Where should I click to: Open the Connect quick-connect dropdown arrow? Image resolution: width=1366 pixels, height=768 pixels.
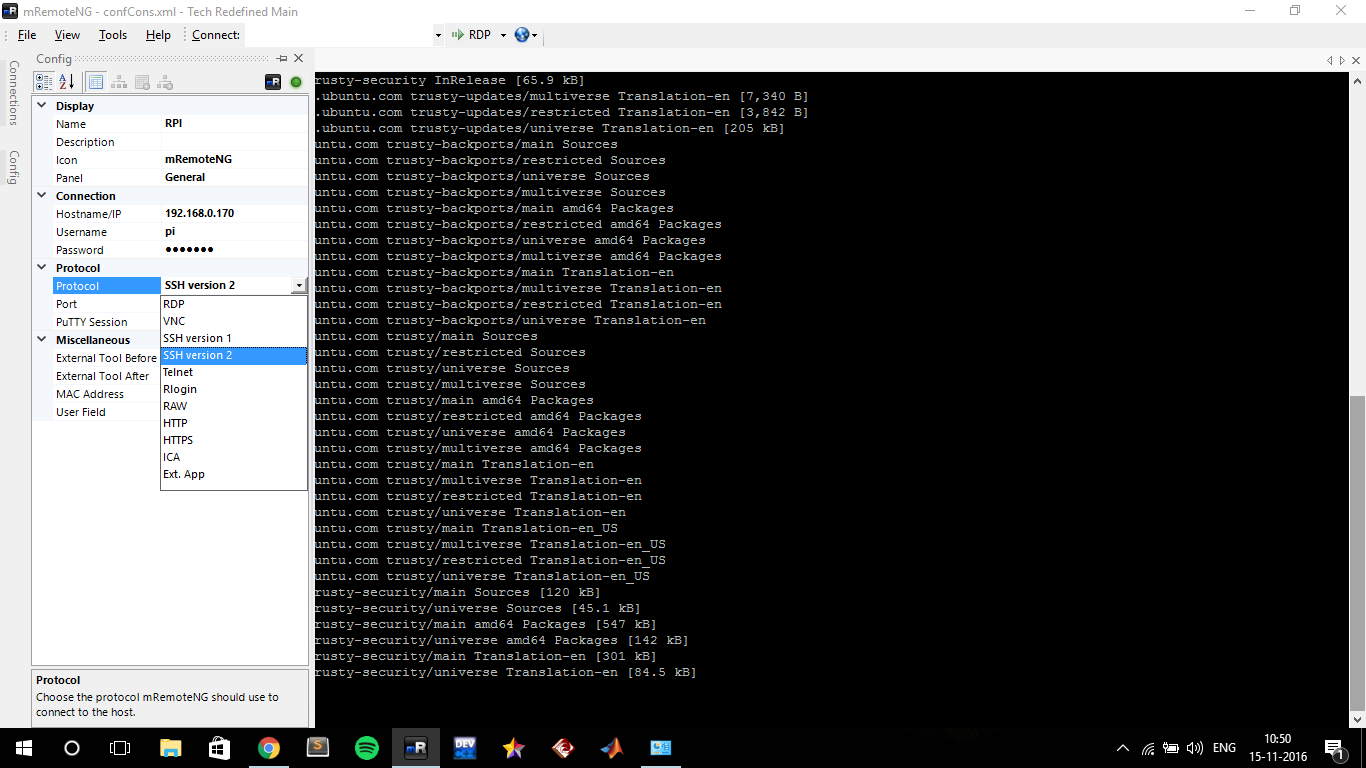[x=438, y=35]
